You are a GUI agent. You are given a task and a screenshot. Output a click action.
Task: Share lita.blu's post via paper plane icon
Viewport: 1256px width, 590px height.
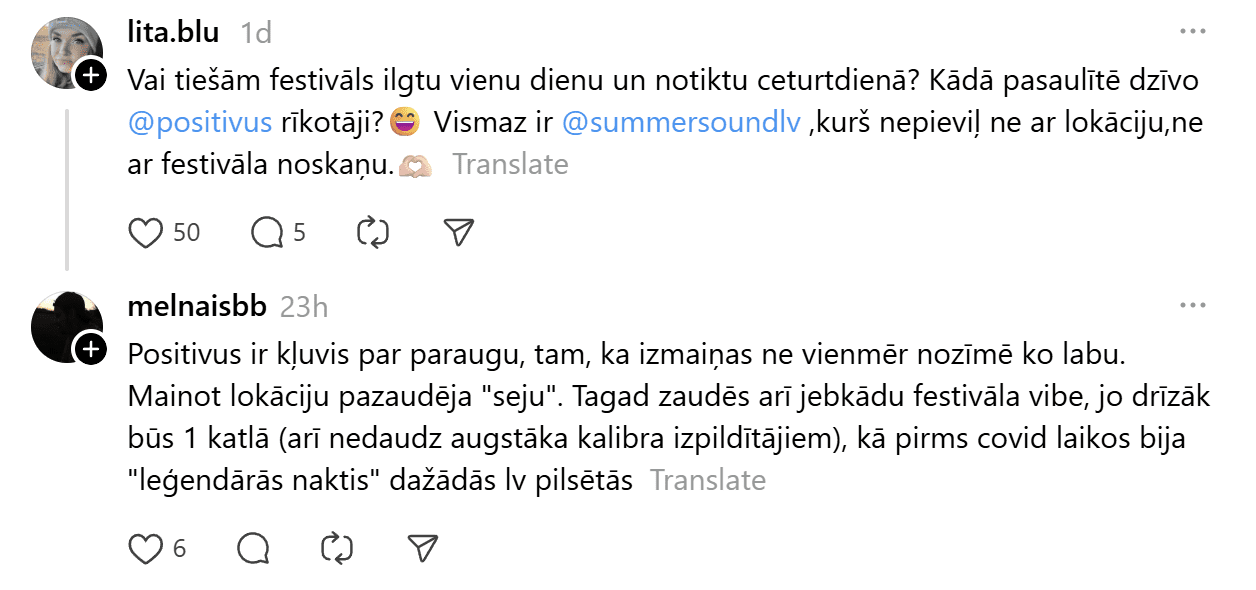click(x=458, y=233)
